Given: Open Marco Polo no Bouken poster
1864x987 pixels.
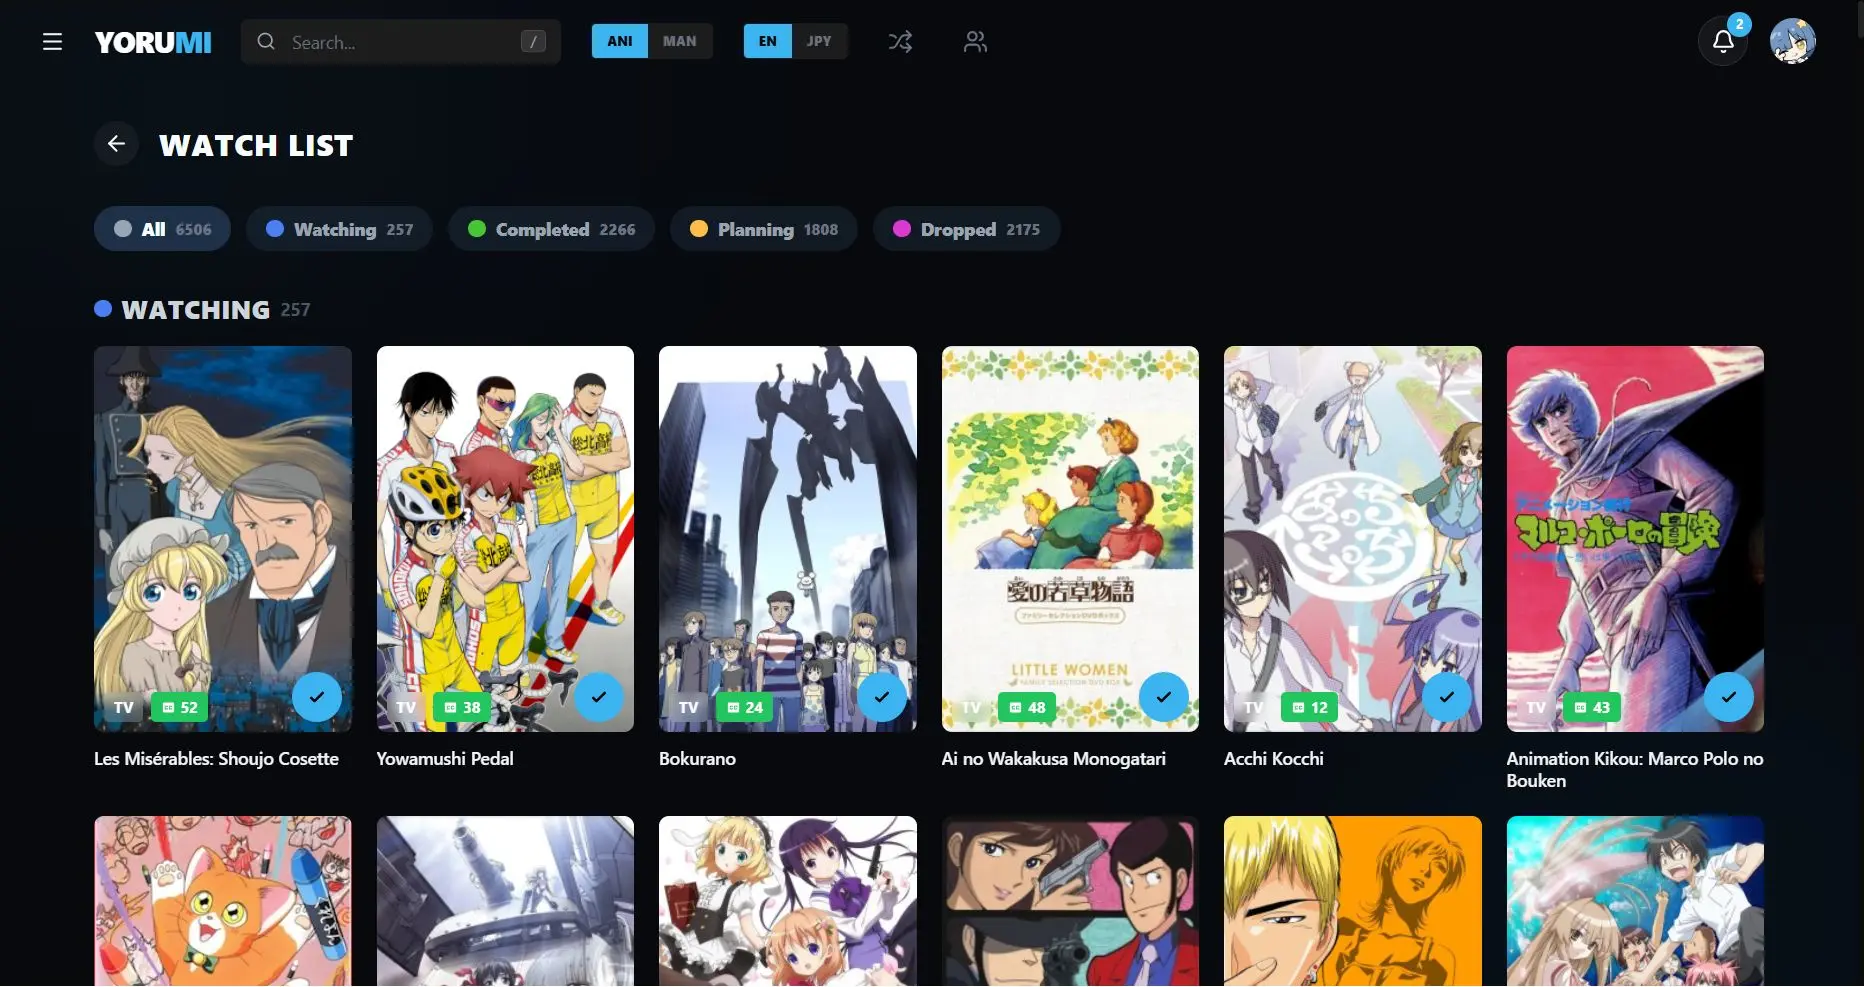Looking at the screenshot, I should click(1635, 539).
